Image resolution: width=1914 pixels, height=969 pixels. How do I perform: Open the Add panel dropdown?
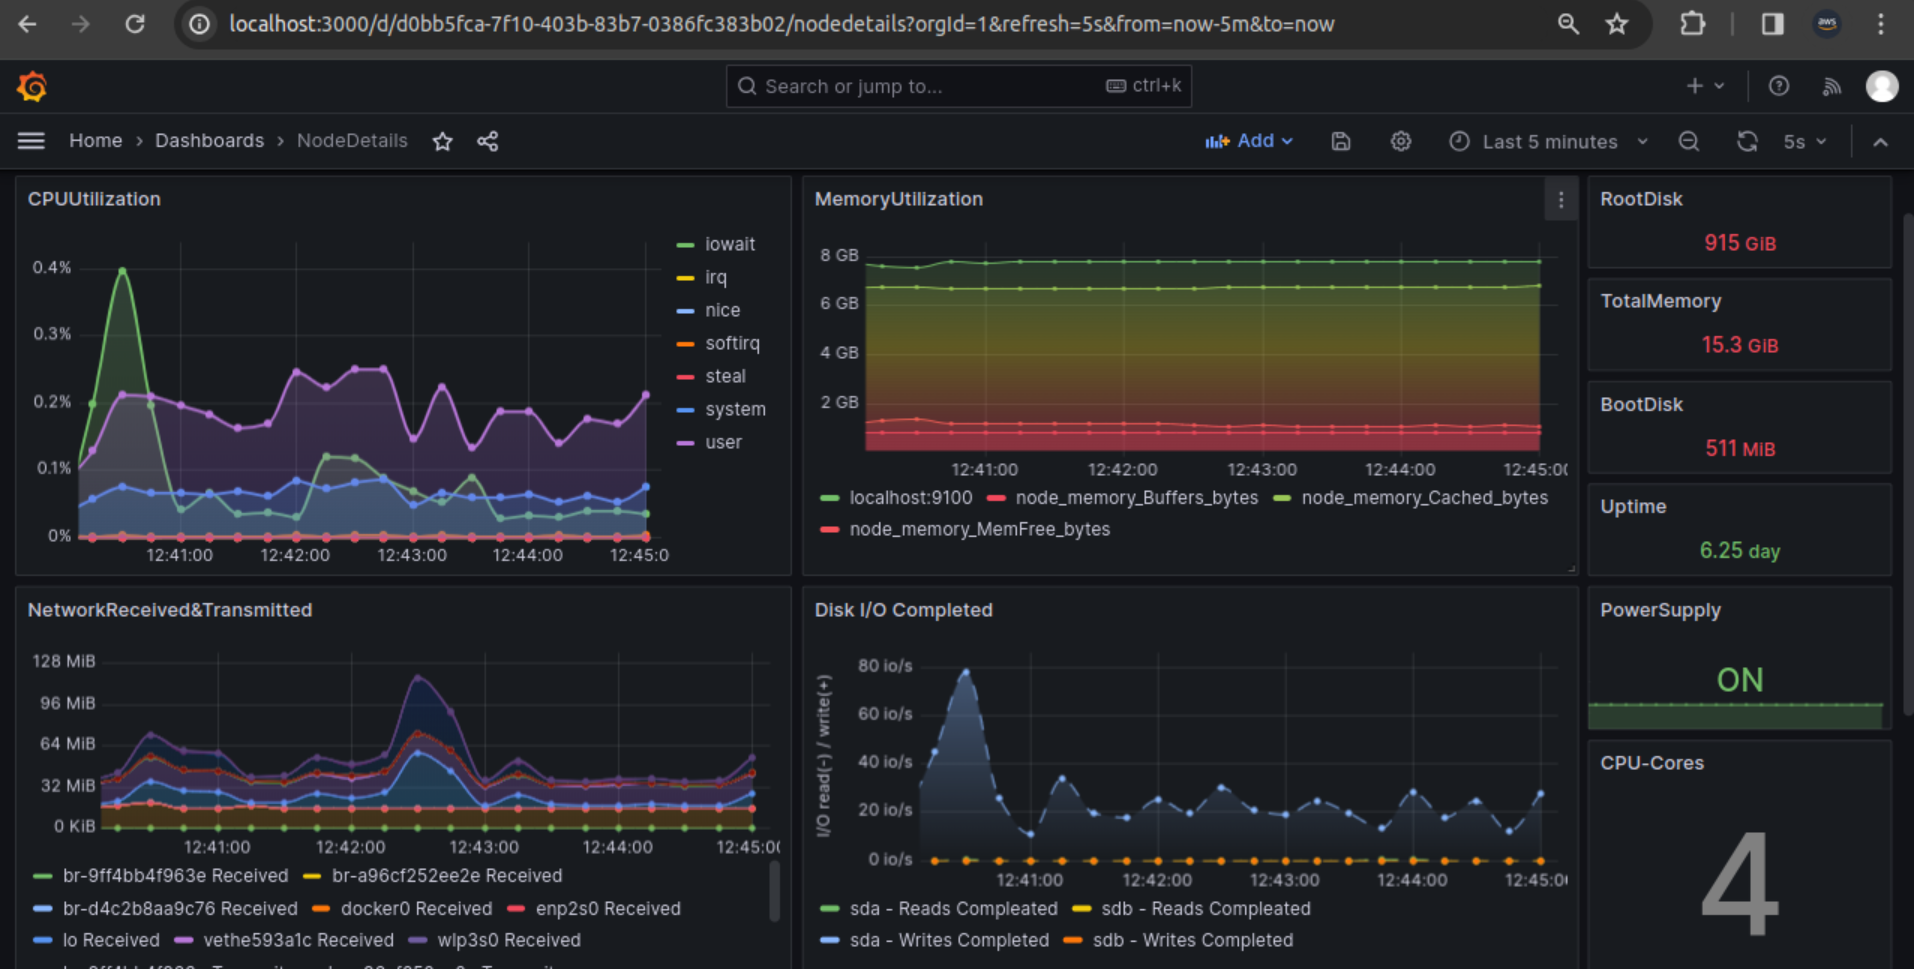pos(1249,141)
